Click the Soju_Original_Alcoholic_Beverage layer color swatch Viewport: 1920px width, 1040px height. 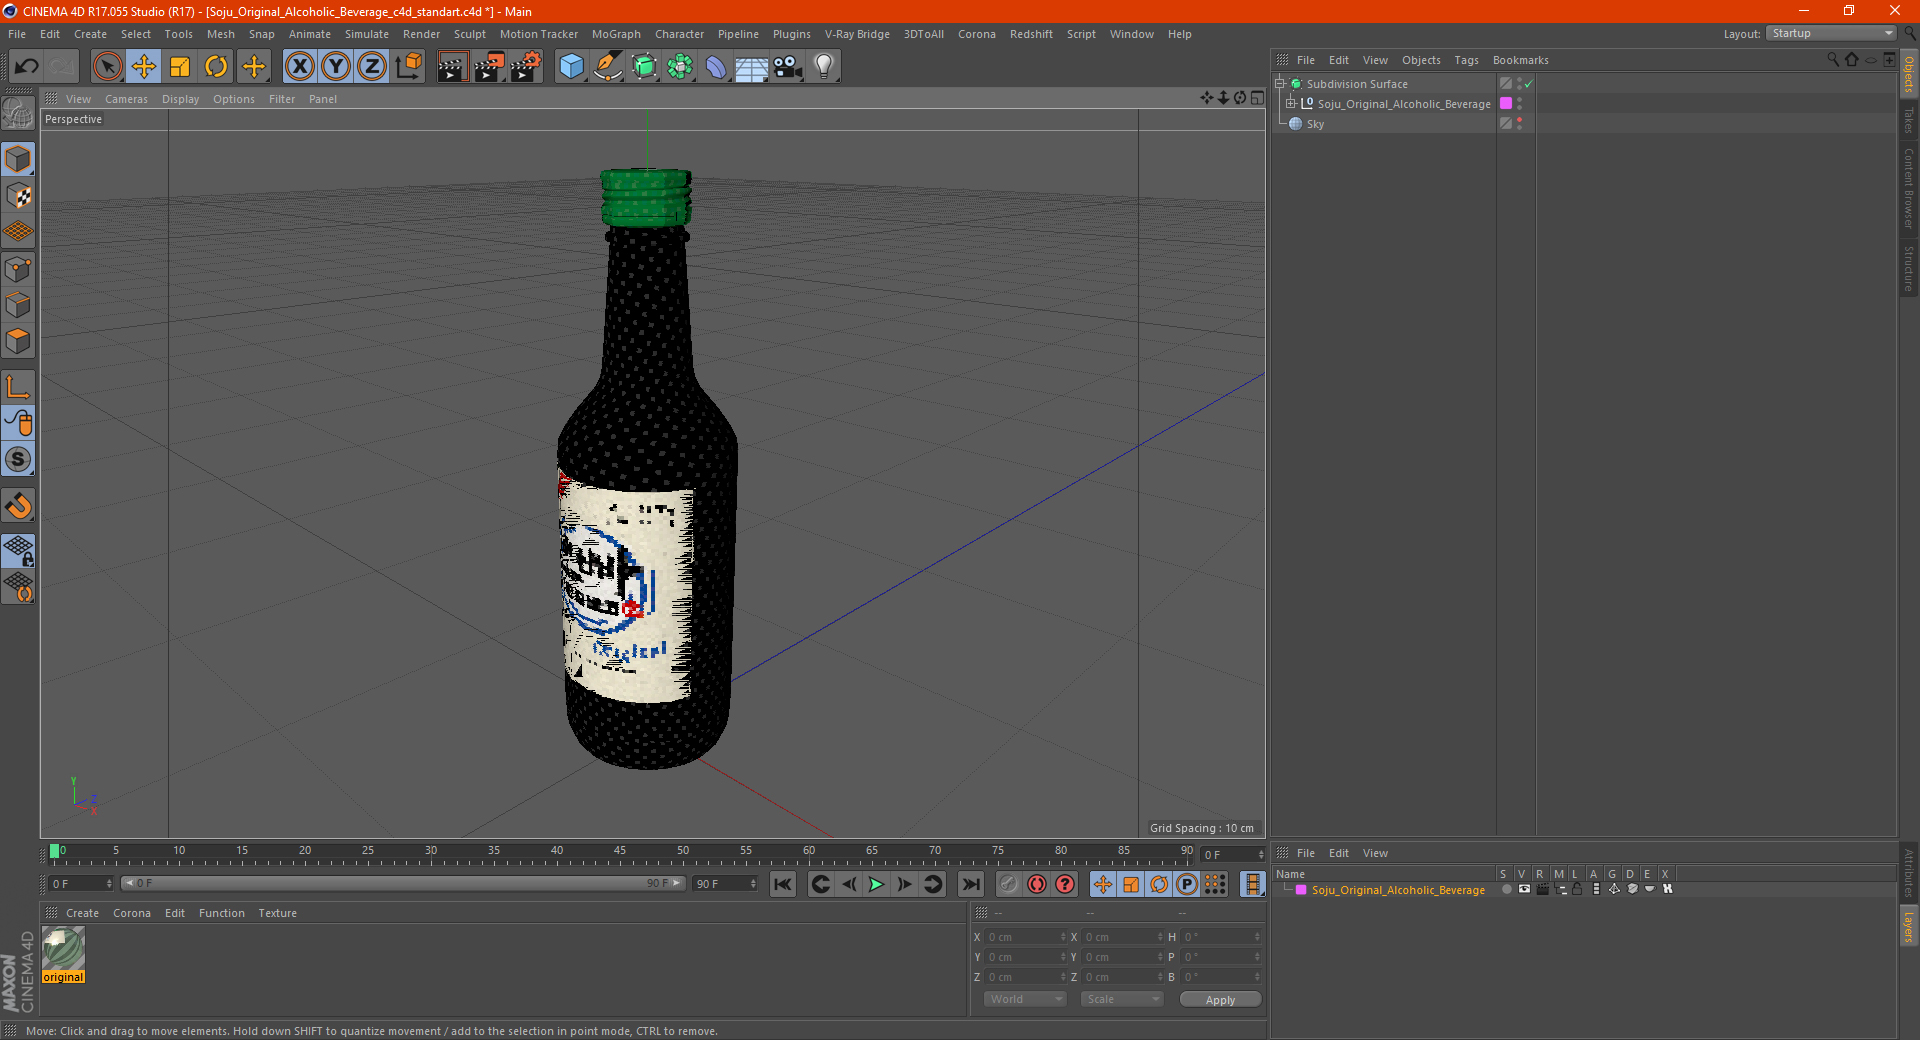[1301, 890]
